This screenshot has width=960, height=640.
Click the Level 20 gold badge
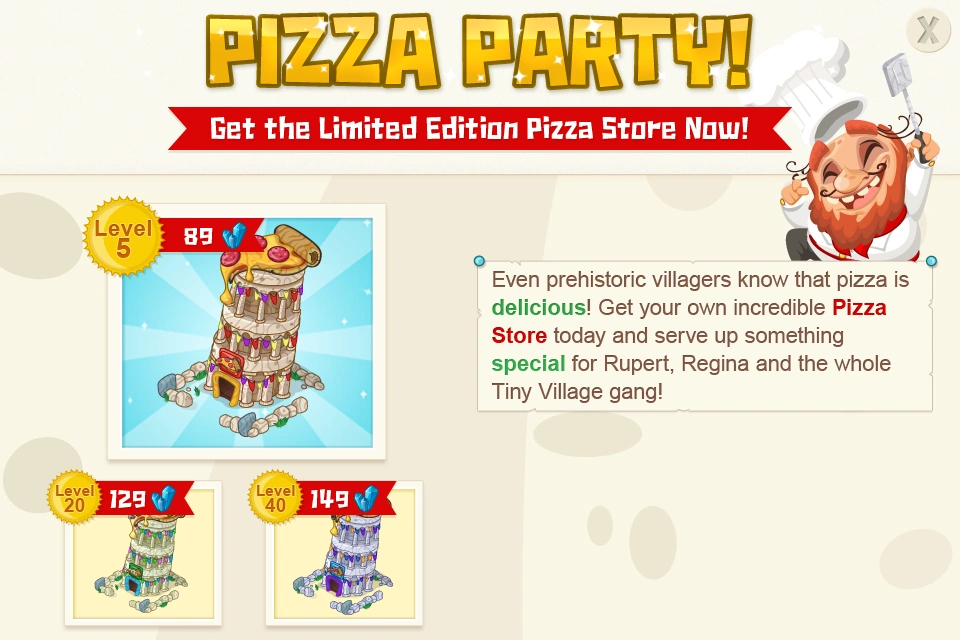(75, 497)
